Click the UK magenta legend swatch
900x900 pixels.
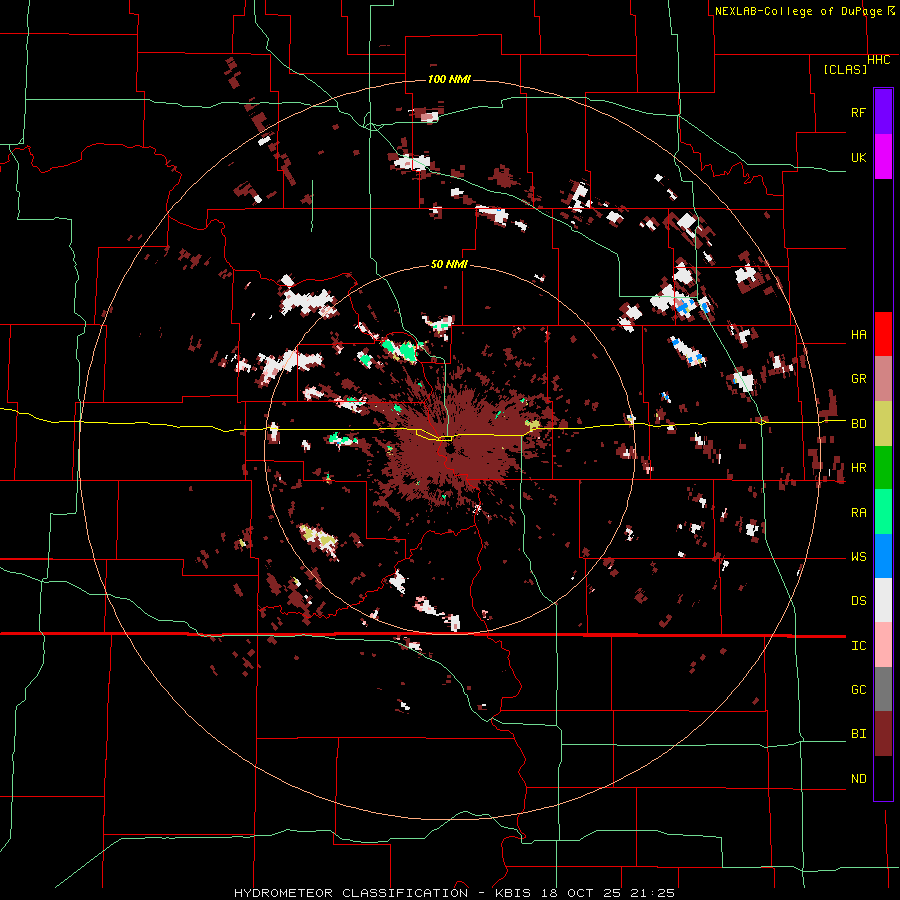(x=883, y=157)
